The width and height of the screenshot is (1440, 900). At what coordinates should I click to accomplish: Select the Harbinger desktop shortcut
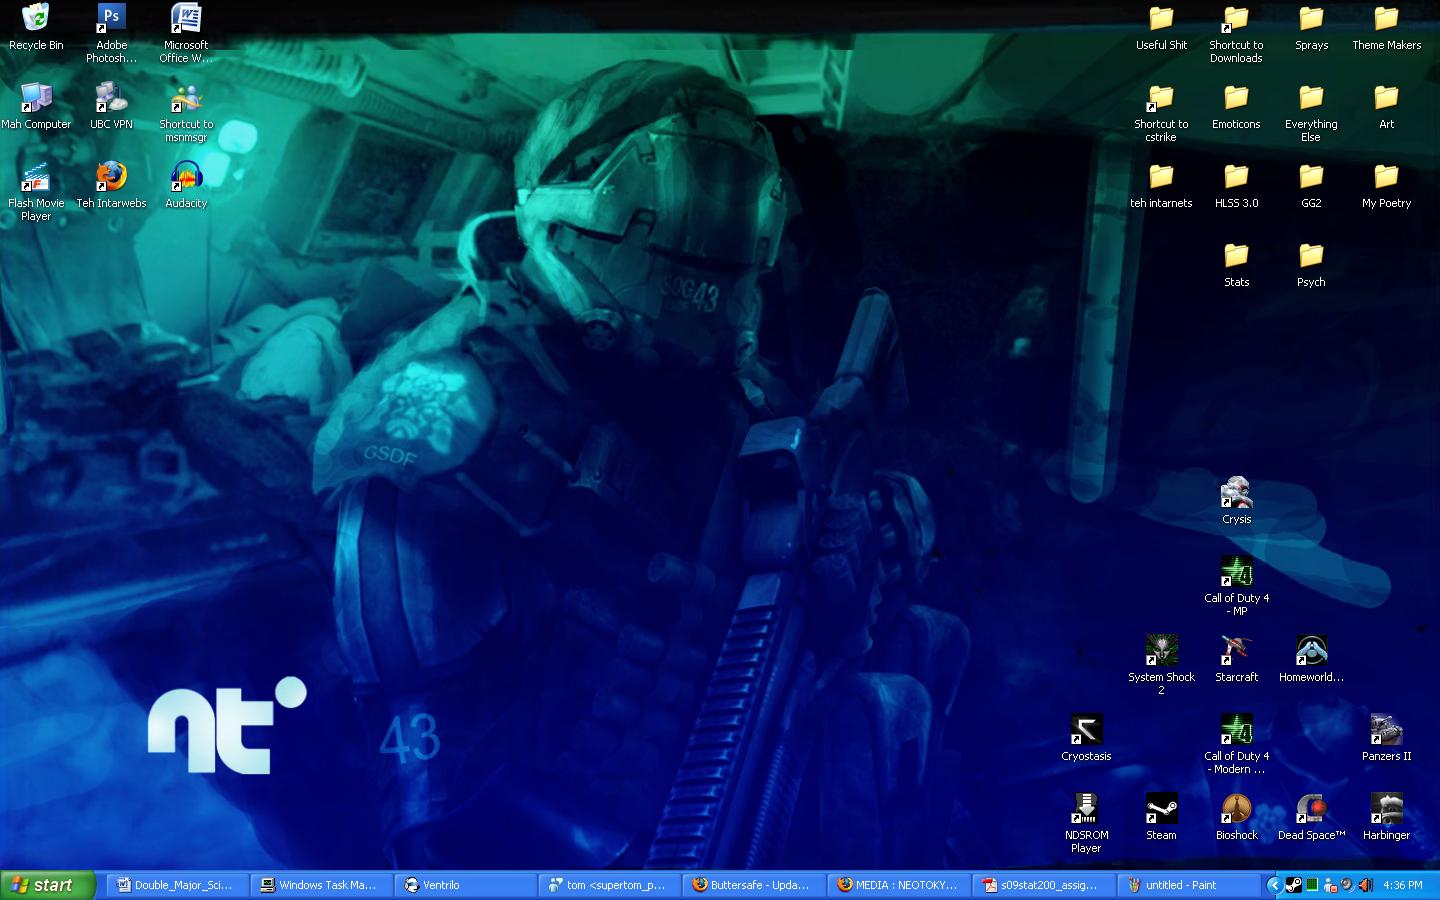[1386, 817]
